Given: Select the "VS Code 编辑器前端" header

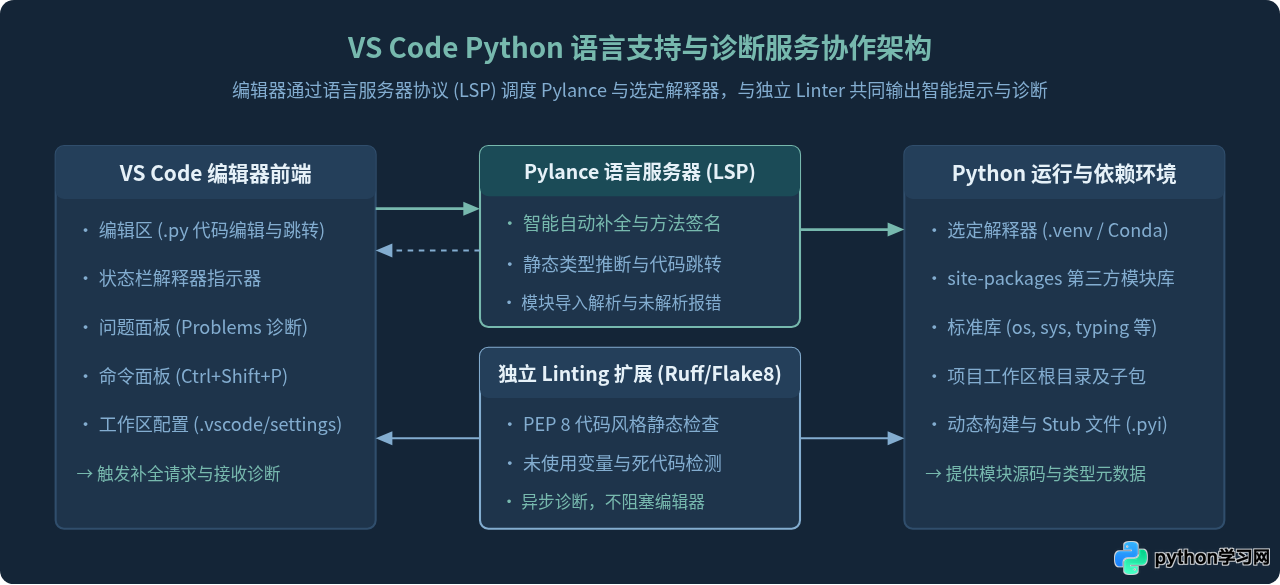Looking at the screenshot, I should 216,173.
